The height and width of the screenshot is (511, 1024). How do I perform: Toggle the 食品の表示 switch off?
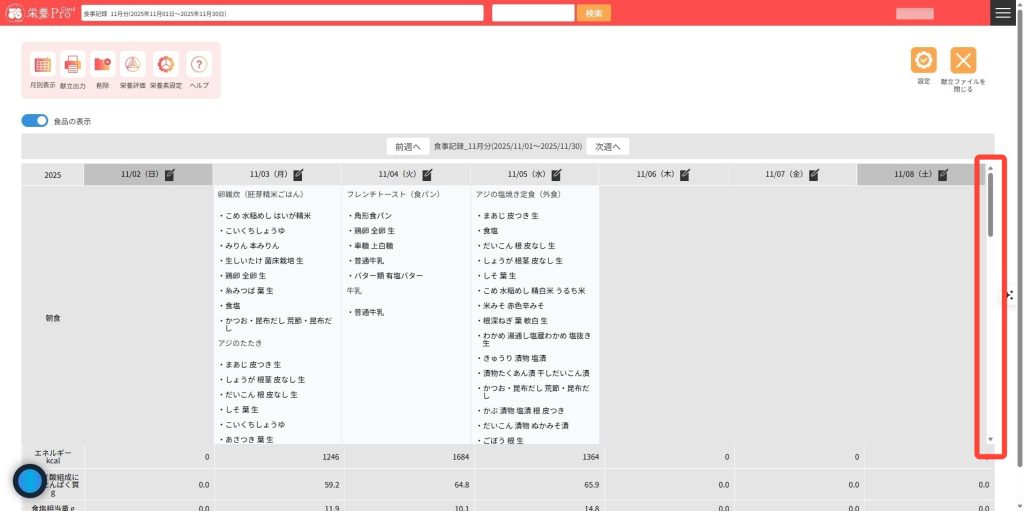pos(35,121)
